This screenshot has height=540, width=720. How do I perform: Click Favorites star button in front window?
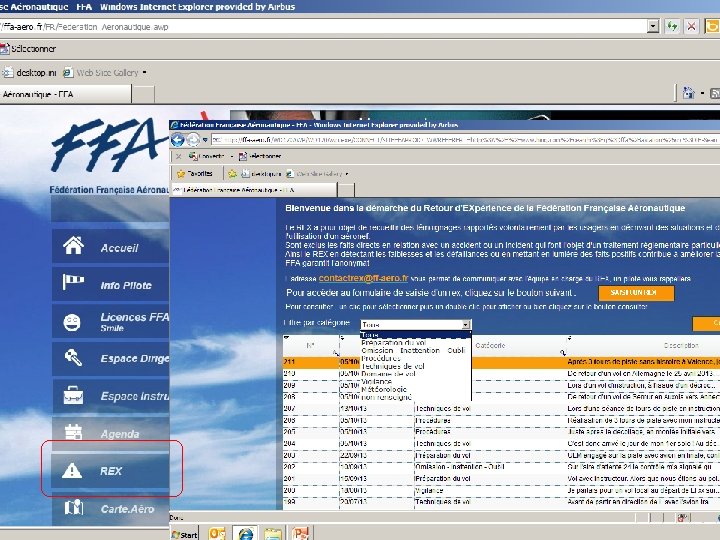[x=195, y=174]
